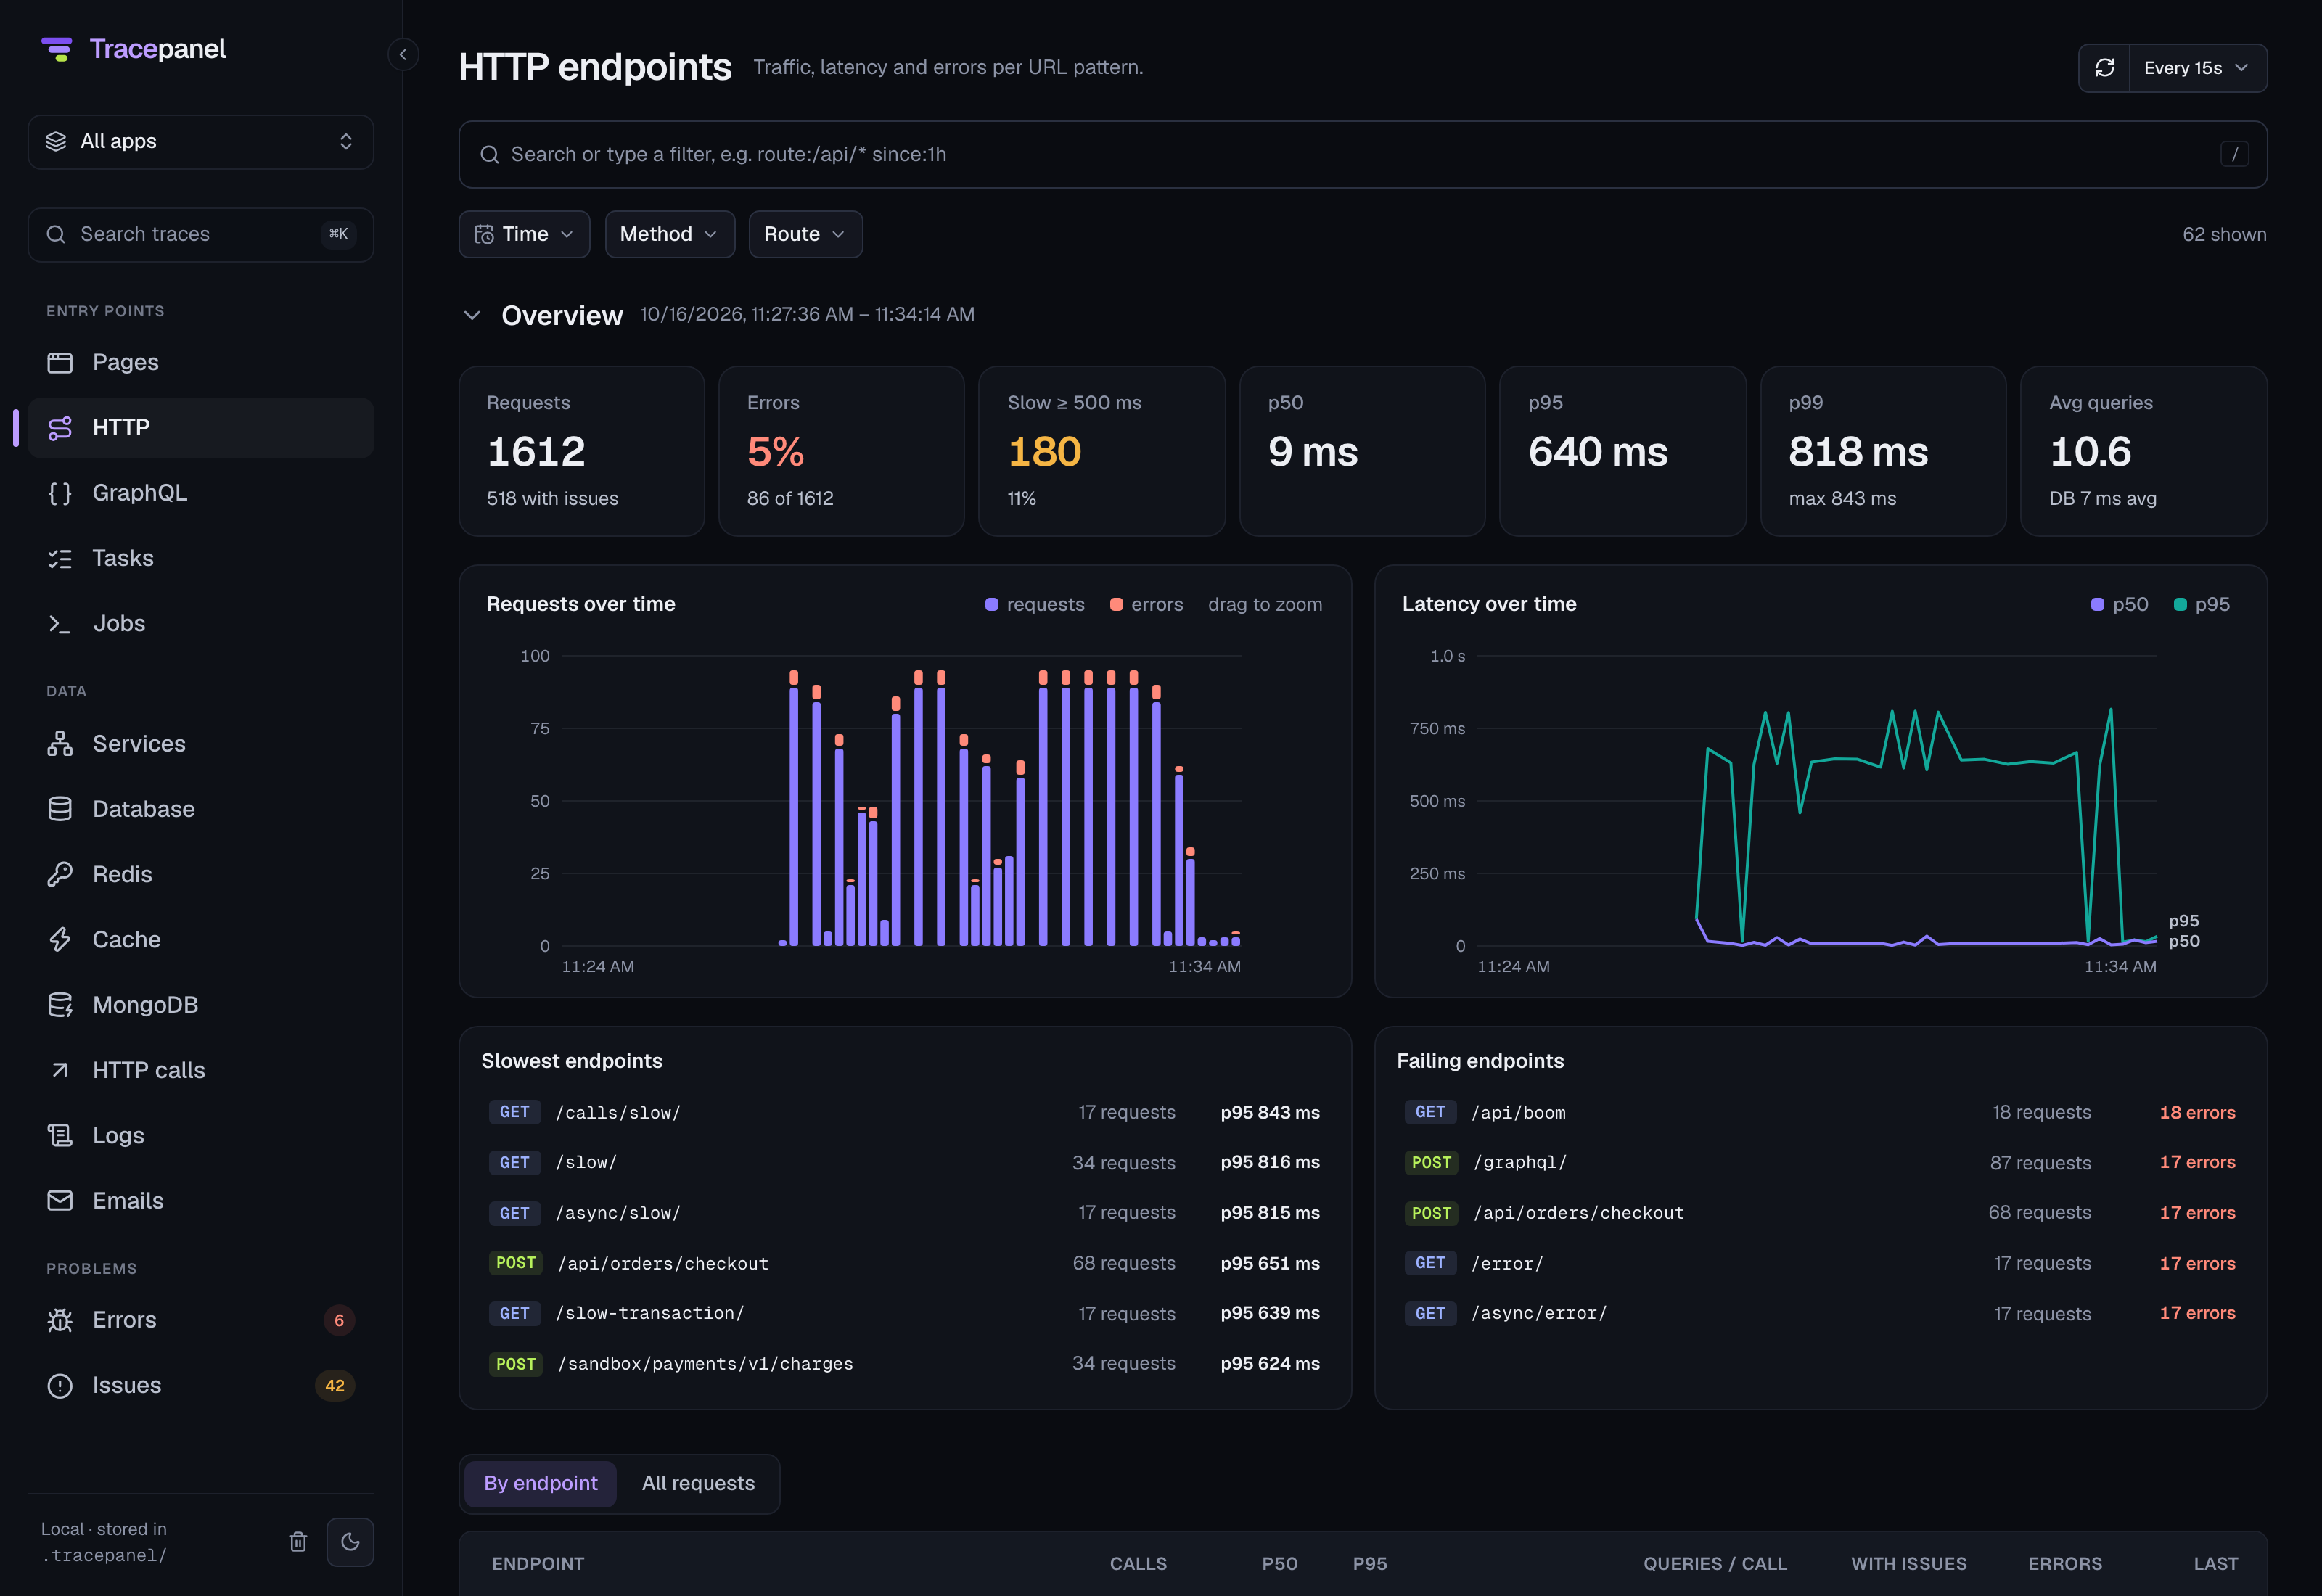Open the Errors problems list
The height and width of the screenshot is (1596, 2322).
click(201, 1320)
